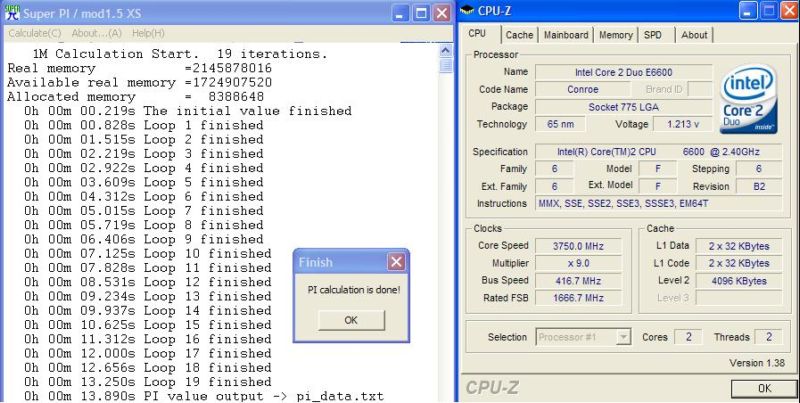Click the Stepping value 6
Viewport: 800px width, 403px height.
coord(759,169)
